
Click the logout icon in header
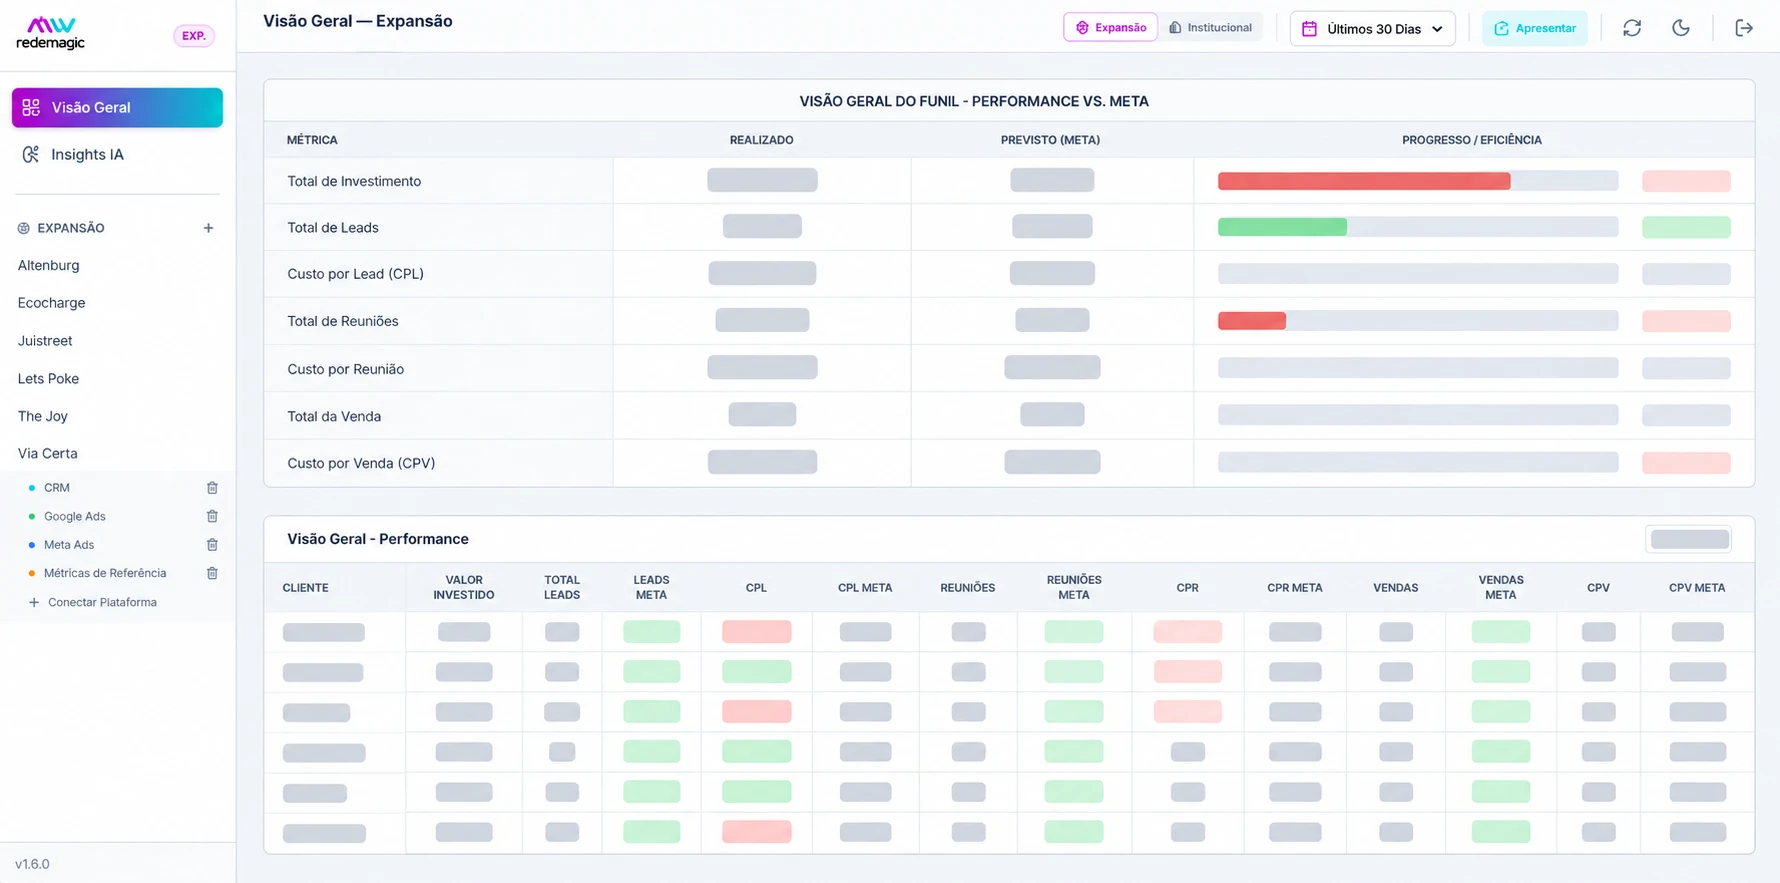(x=1744, y=28)
